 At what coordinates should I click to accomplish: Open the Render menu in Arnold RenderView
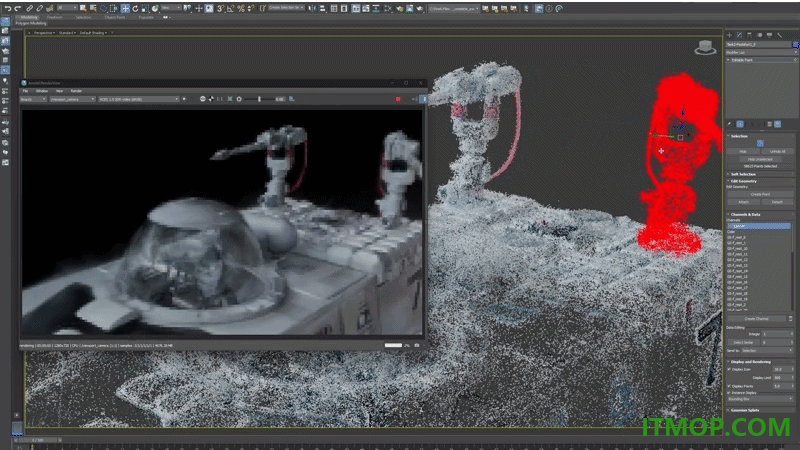tap(76, 91)
